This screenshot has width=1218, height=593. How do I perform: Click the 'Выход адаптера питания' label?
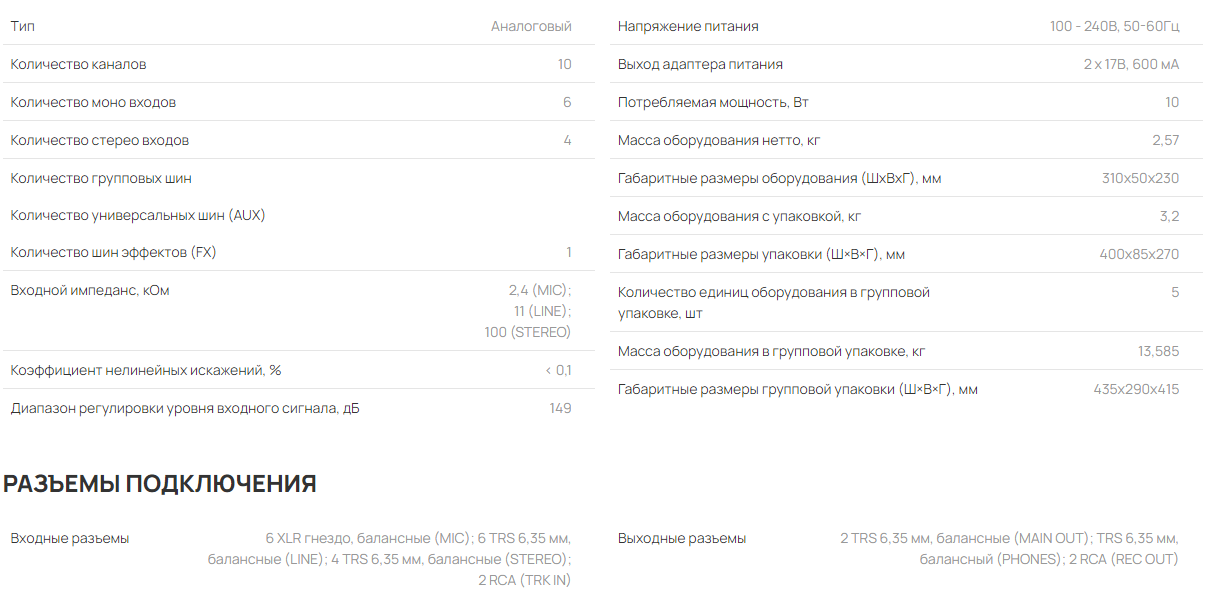(x=700, y=64)
